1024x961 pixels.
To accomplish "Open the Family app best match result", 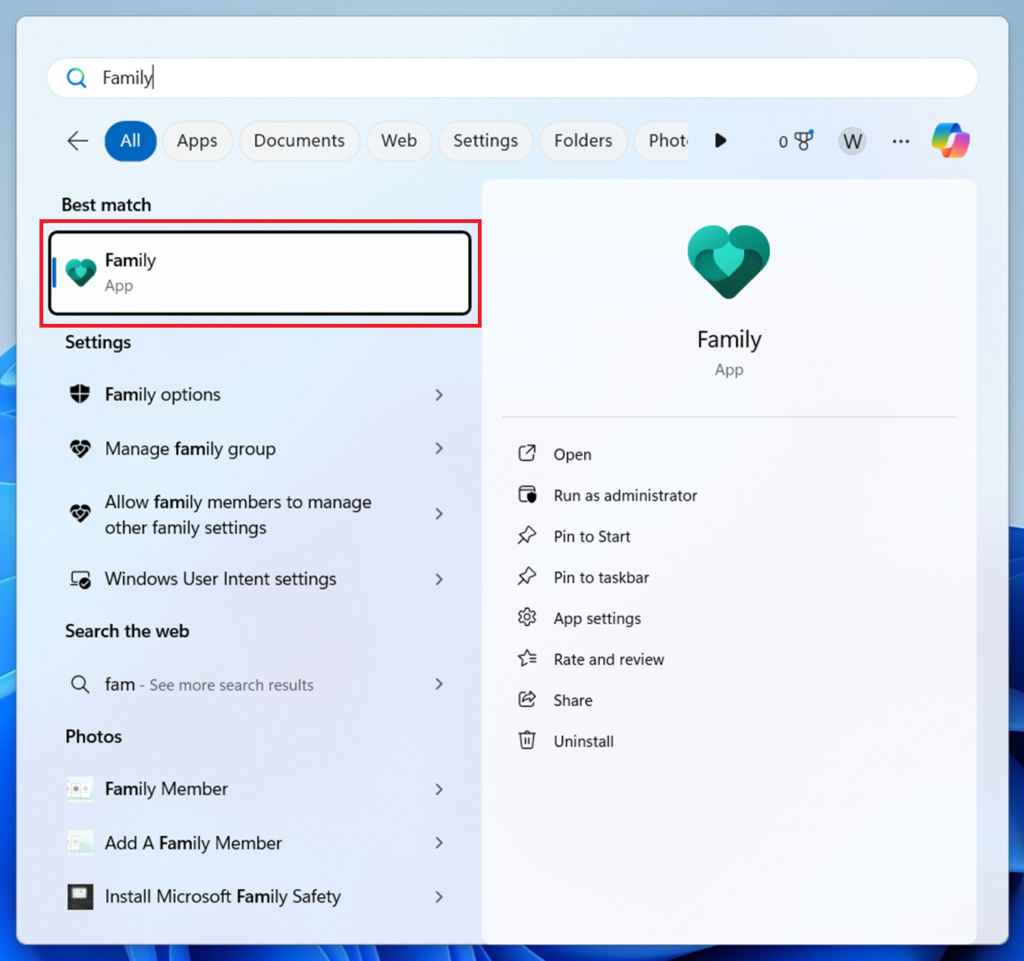I will point(260,273).
